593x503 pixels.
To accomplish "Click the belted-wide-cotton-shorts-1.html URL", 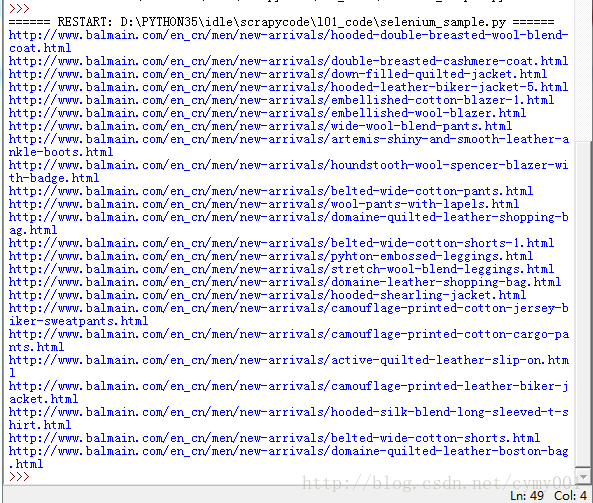I will pos(281,243).
